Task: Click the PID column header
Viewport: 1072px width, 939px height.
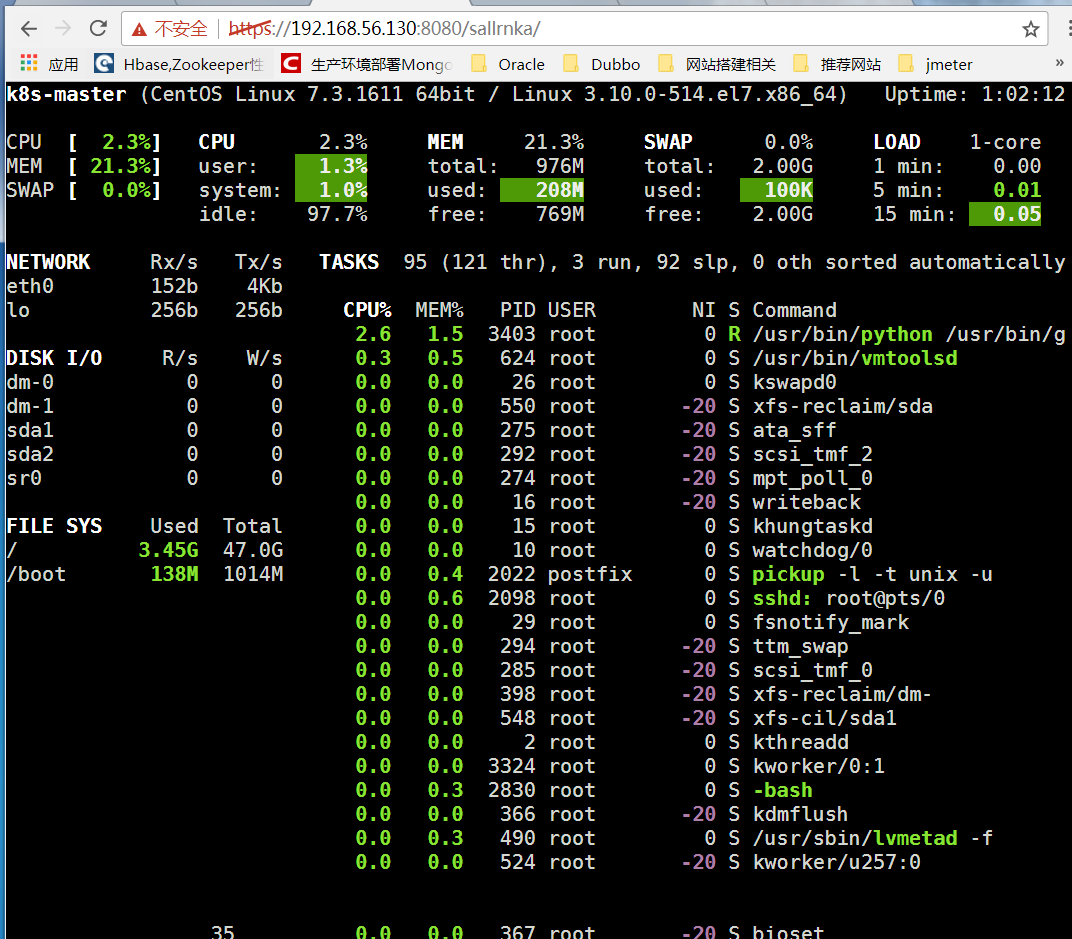Action: [x=517, y=310]
